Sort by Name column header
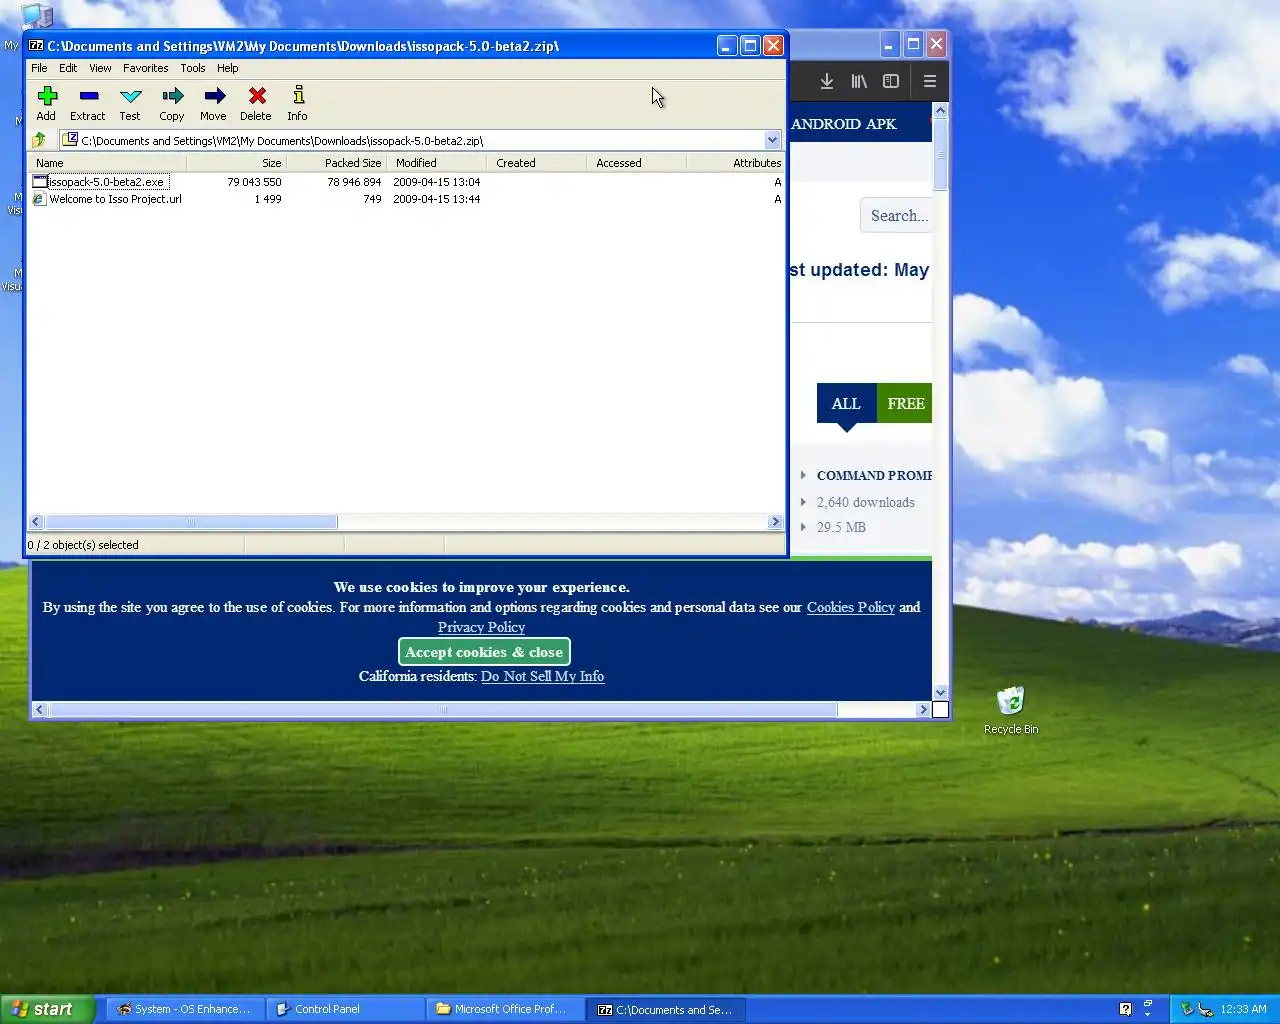 tap(107, 163)
